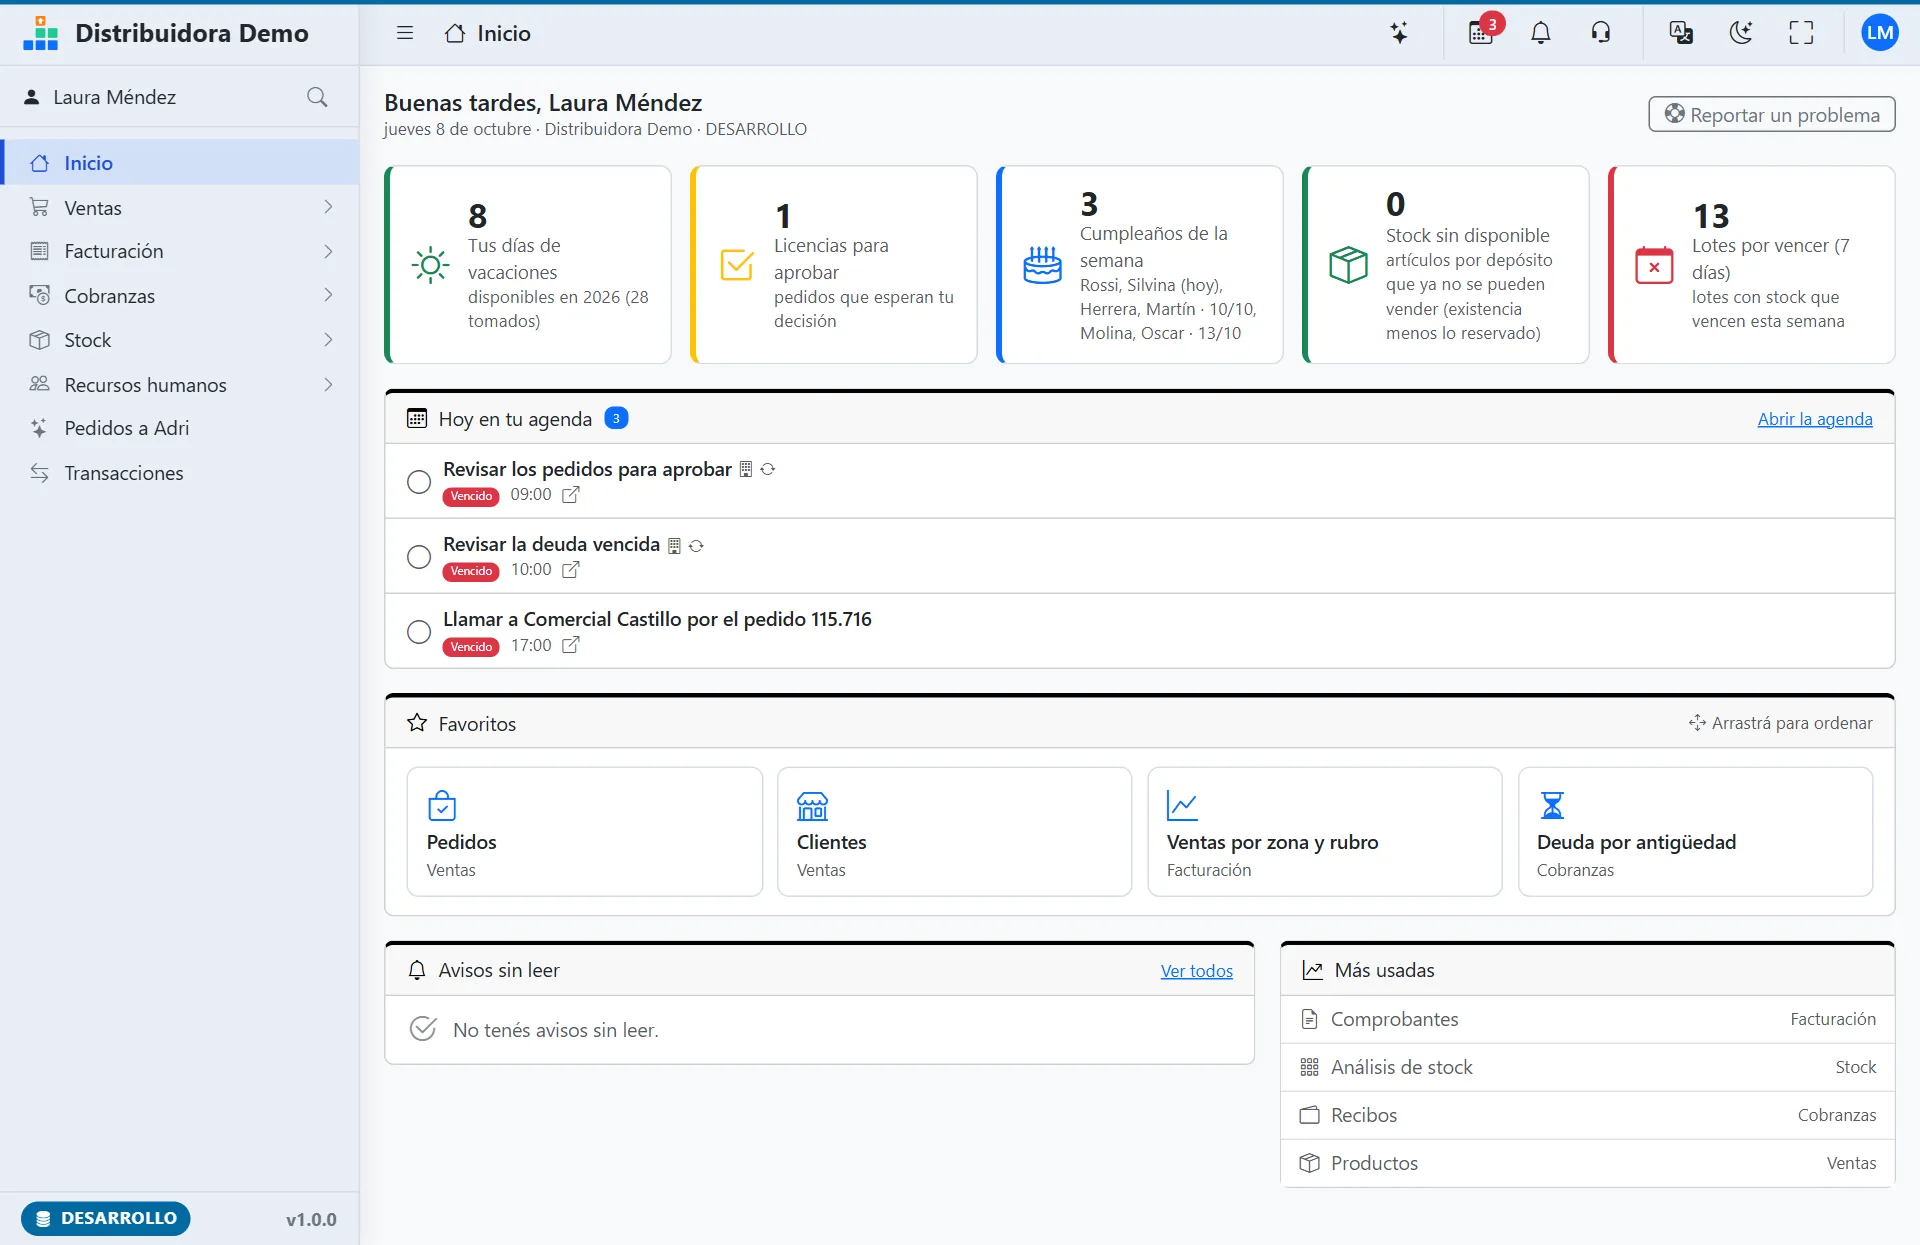Screen dimensions: 1920x1245
Task: Open the notifications bell
Action: (x=1541, y=33)
